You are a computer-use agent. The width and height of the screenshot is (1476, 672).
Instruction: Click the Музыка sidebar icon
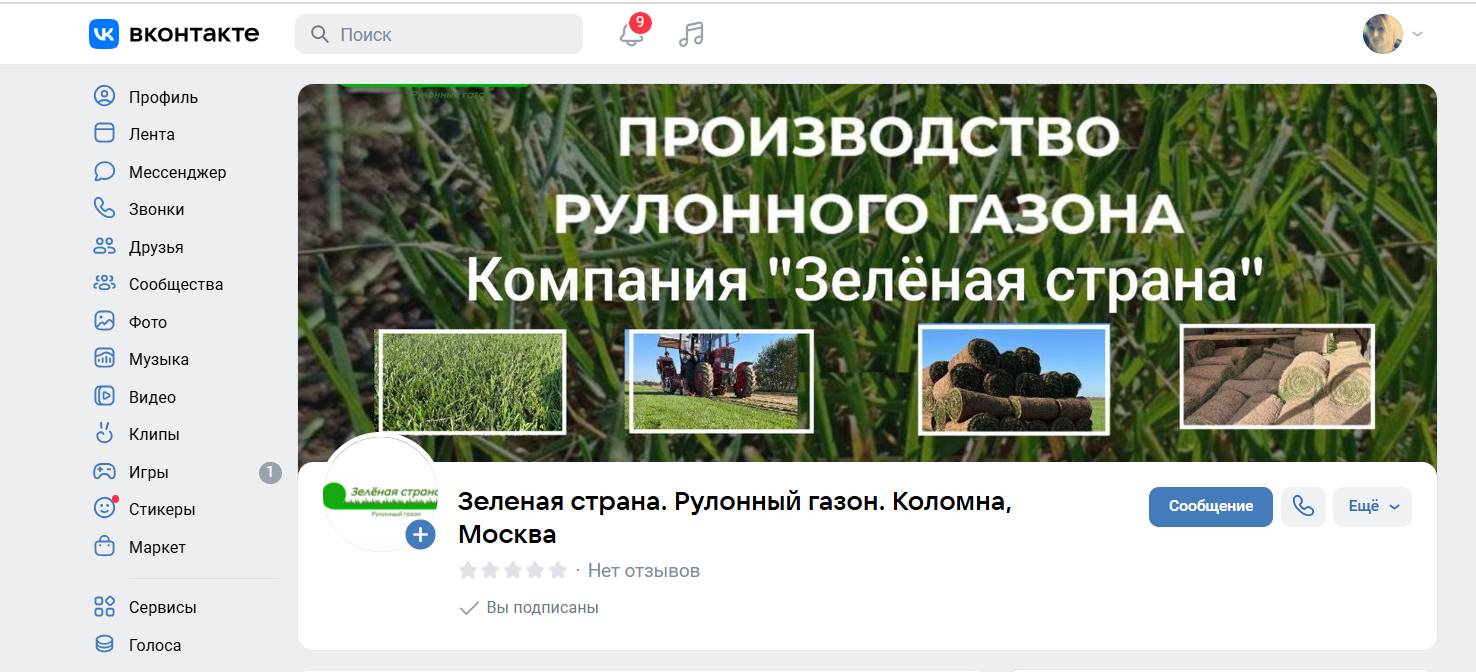tap(105, 359)
